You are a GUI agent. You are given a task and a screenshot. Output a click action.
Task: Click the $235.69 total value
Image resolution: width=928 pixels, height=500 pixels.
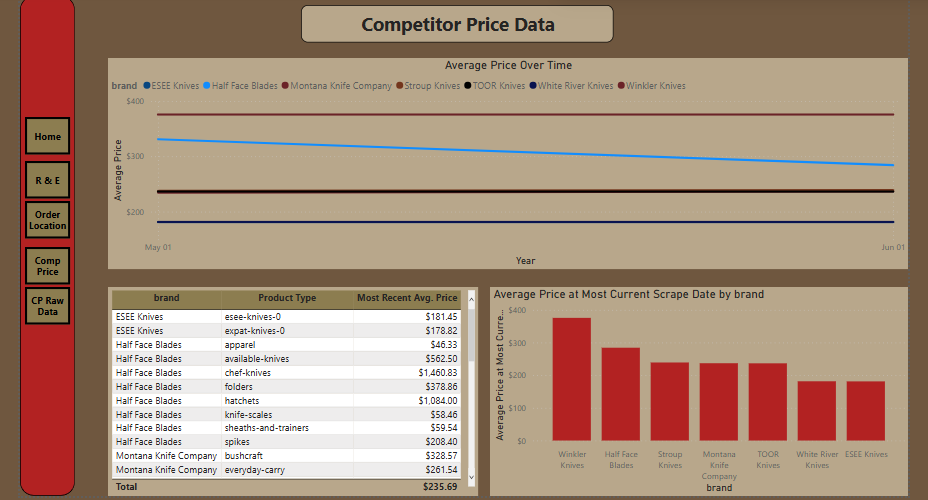coord(440,486)
